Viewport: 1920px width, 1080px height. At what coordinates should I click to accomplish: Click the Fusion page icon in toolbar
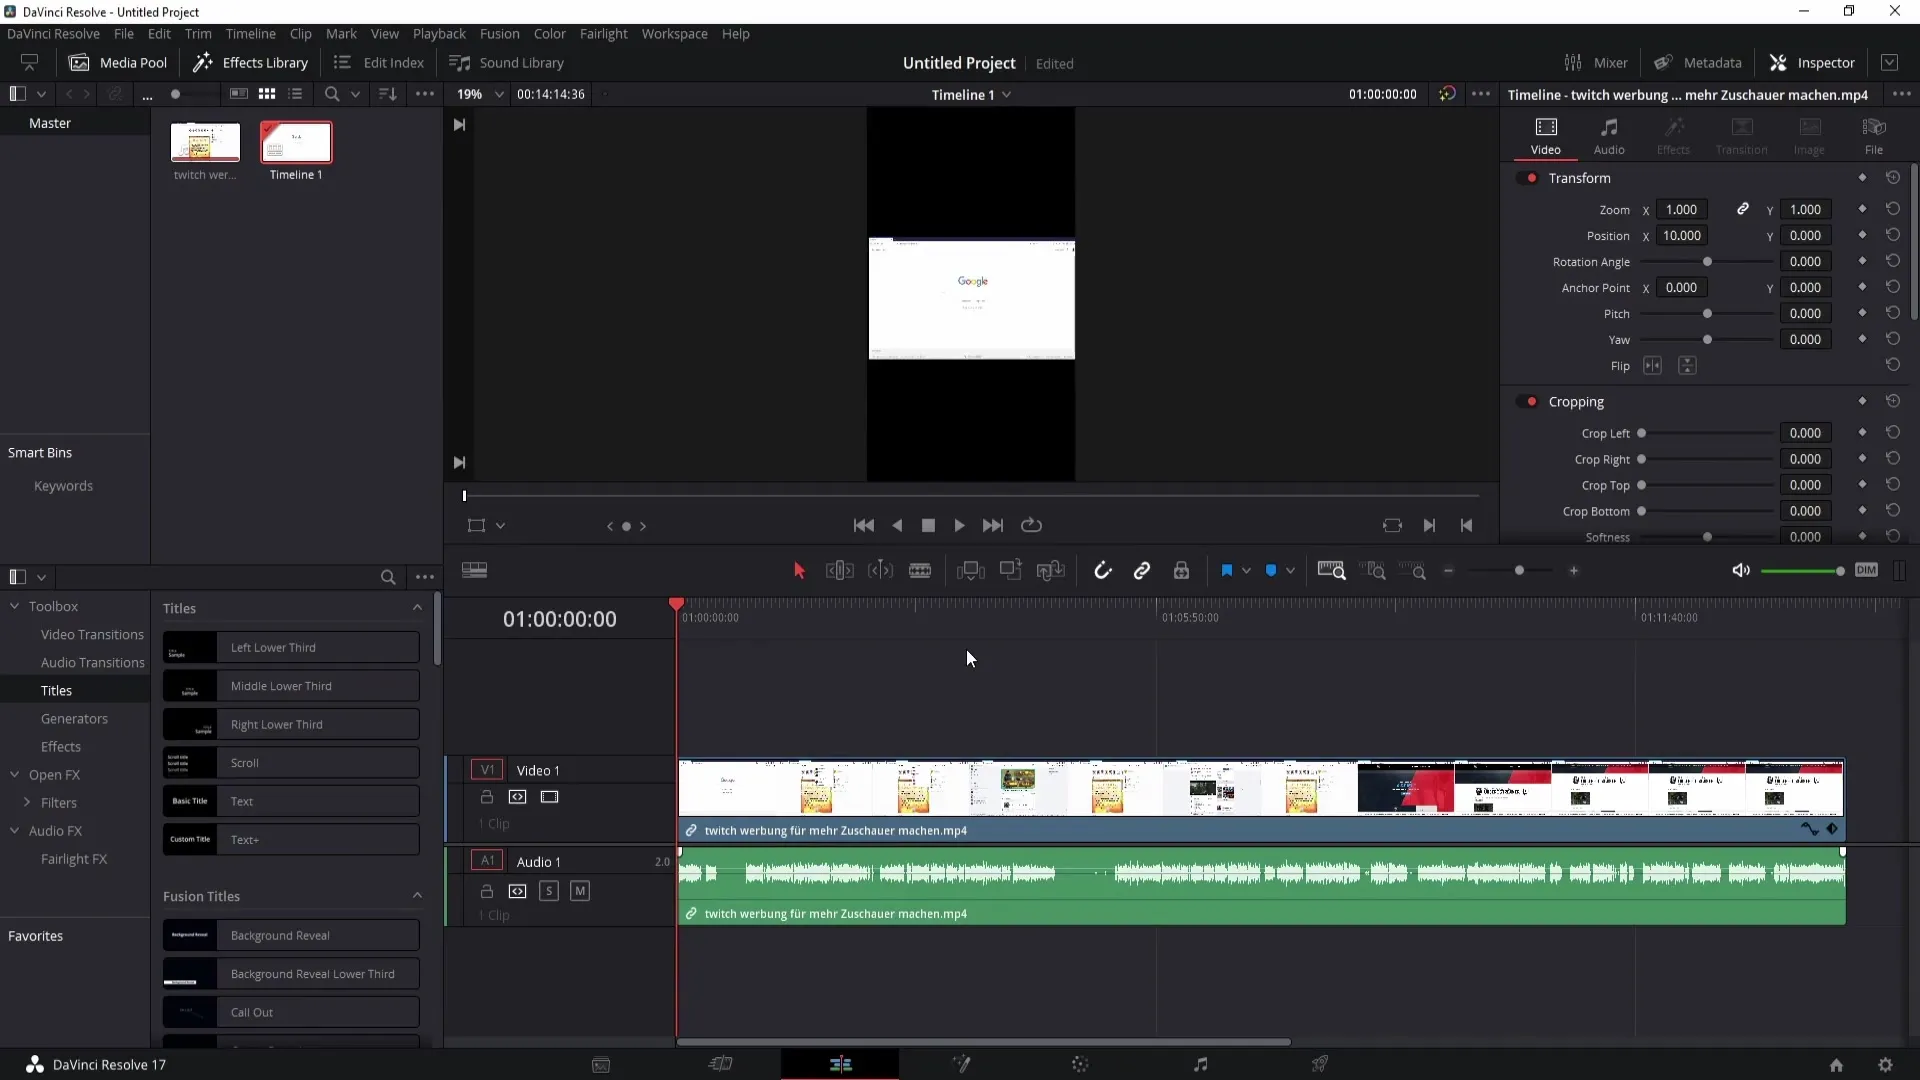[960, 1064]
